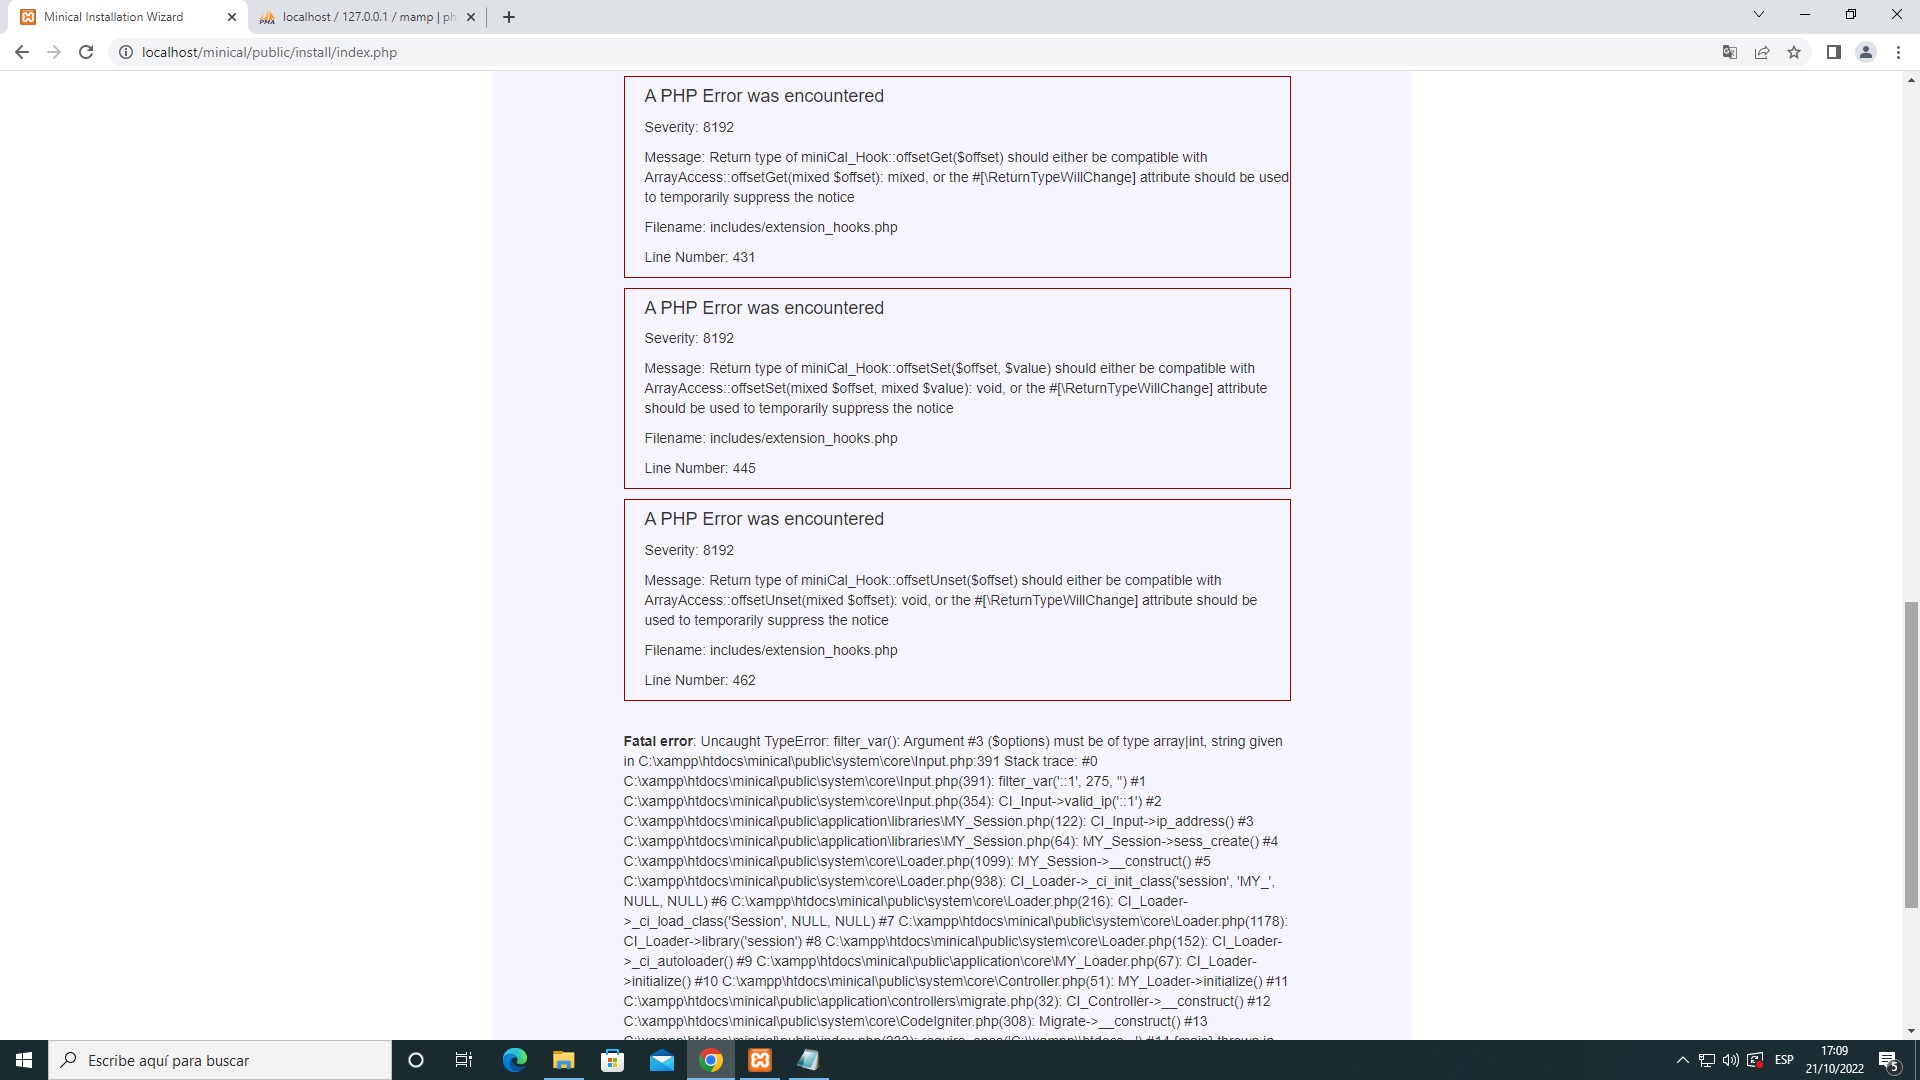Open the tab search dropdown
Image resolution: width=1920 pixels, height=1080 pixels.
click(x=1758, y=14)
